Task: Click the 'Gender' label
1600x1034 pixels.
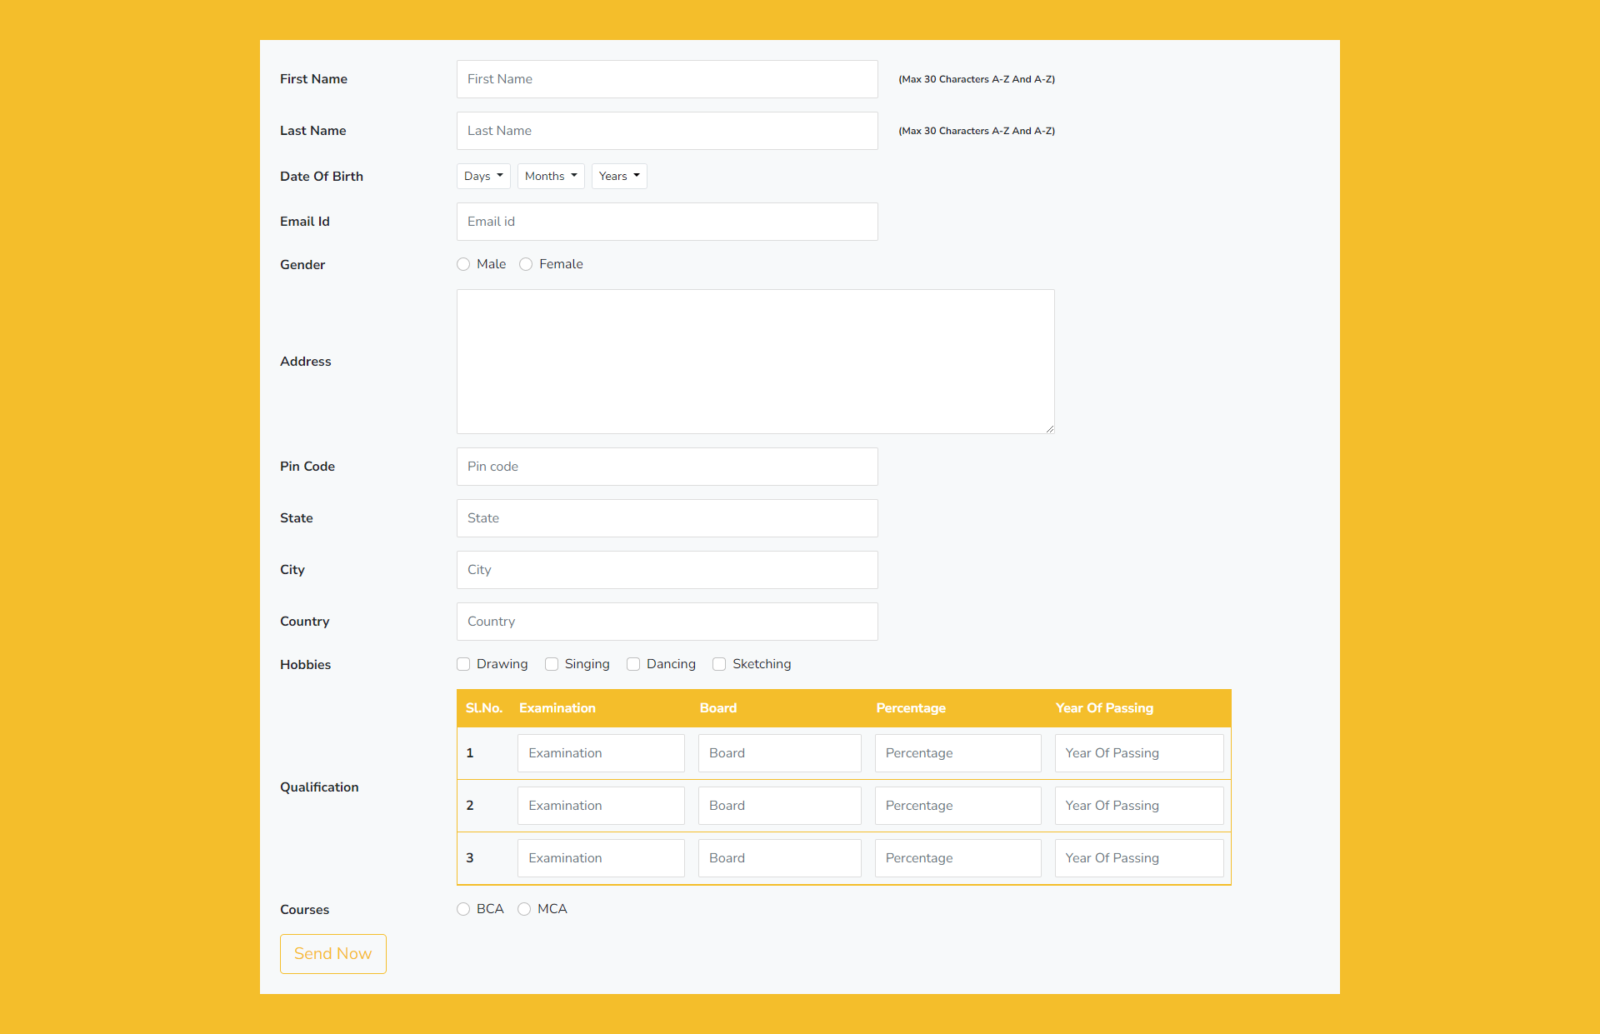Action: 302,265
